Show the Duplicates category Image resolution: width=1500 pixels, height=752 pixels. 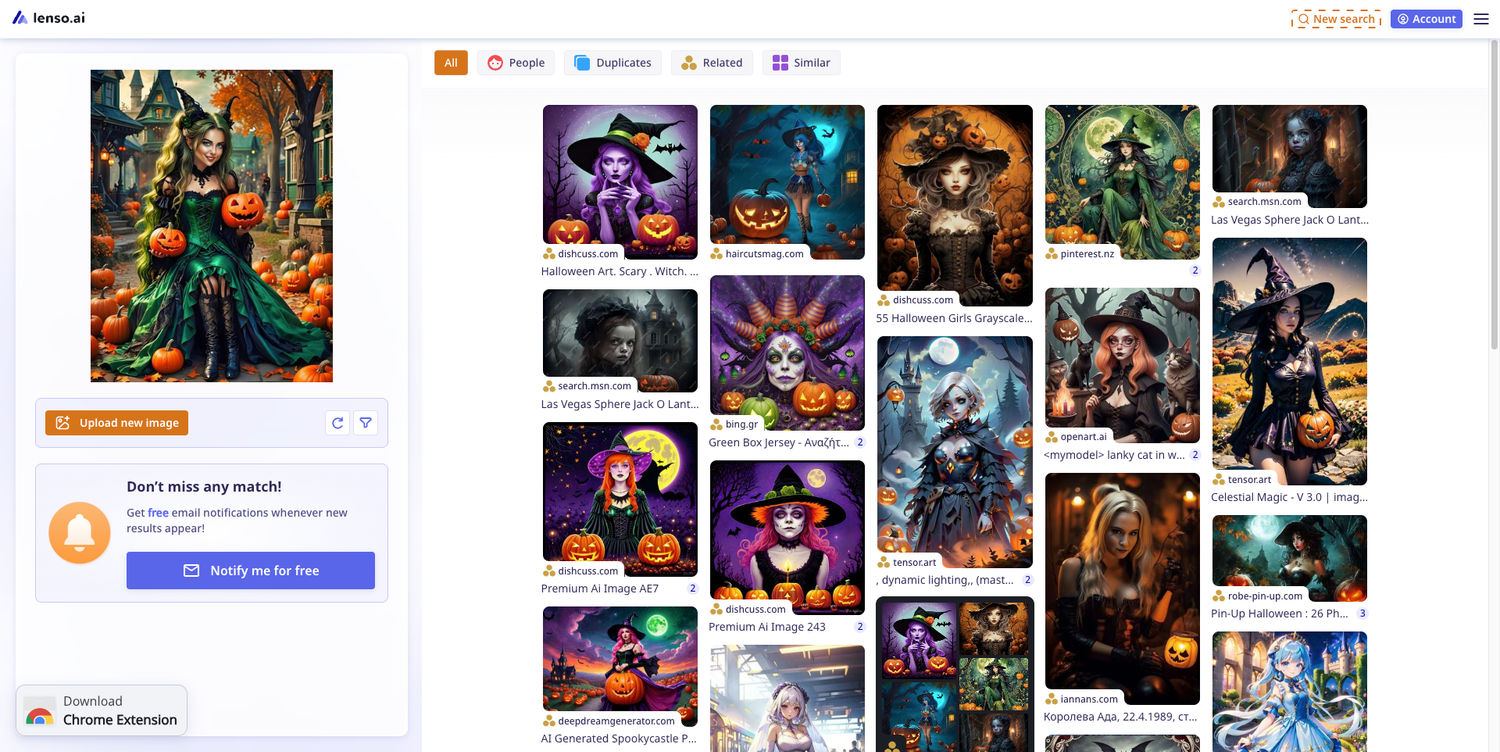[612, 63]
